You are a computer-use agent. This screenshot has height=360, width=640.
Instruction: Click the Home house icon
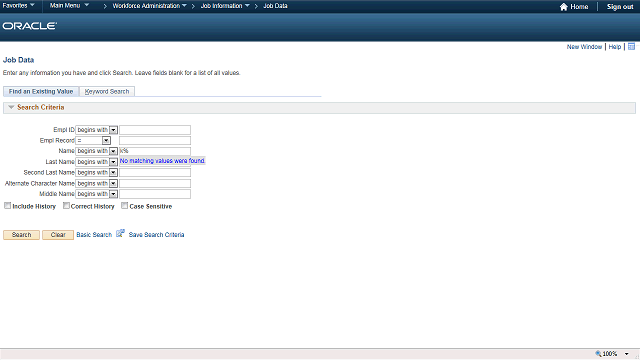point(564,7)
